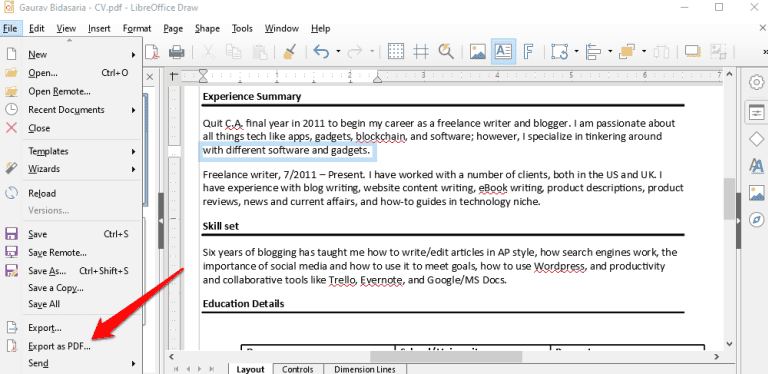Click the Print toolbar icon

point(176,51)
